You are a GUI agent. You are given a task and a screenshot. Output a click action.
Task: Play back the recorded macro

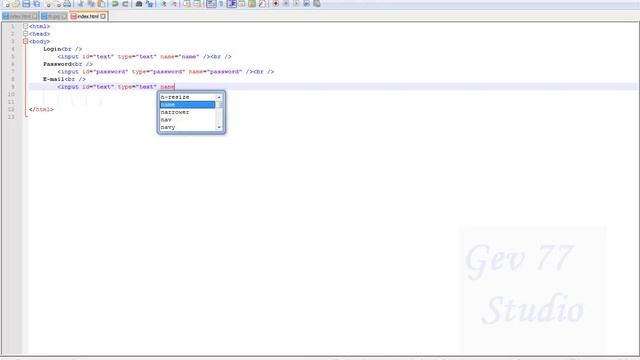296,4
